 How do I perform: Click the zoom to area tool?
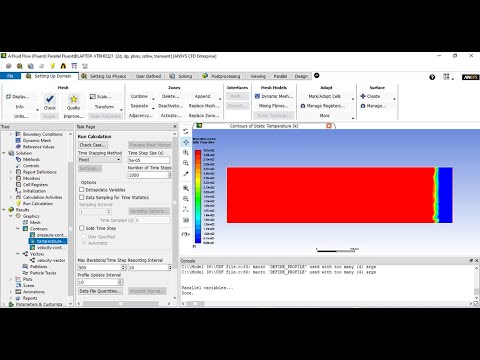tap(186, 163)
